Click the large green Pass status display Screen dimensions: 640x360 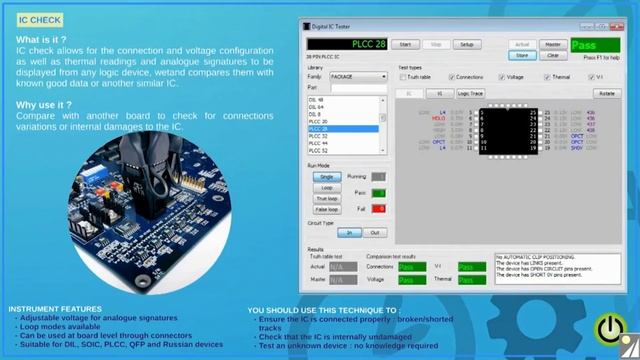595,45
